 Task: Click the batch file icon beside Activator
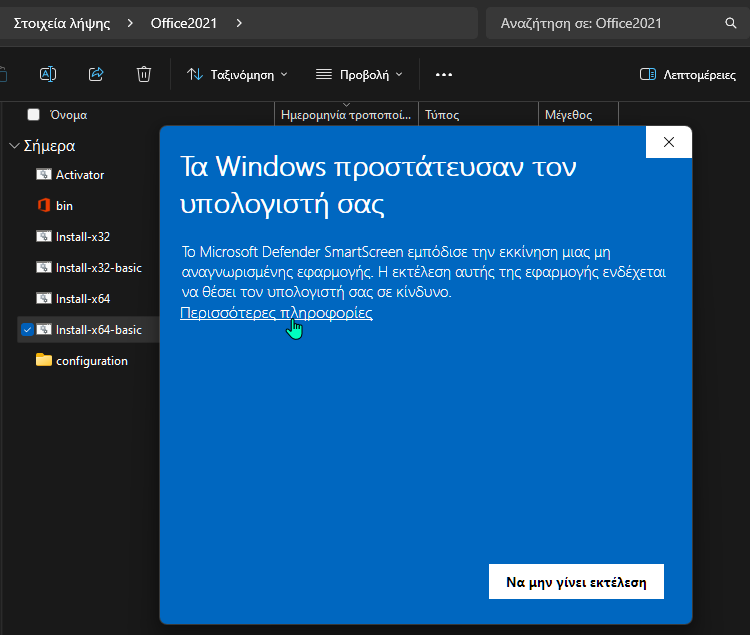[44, 174]
